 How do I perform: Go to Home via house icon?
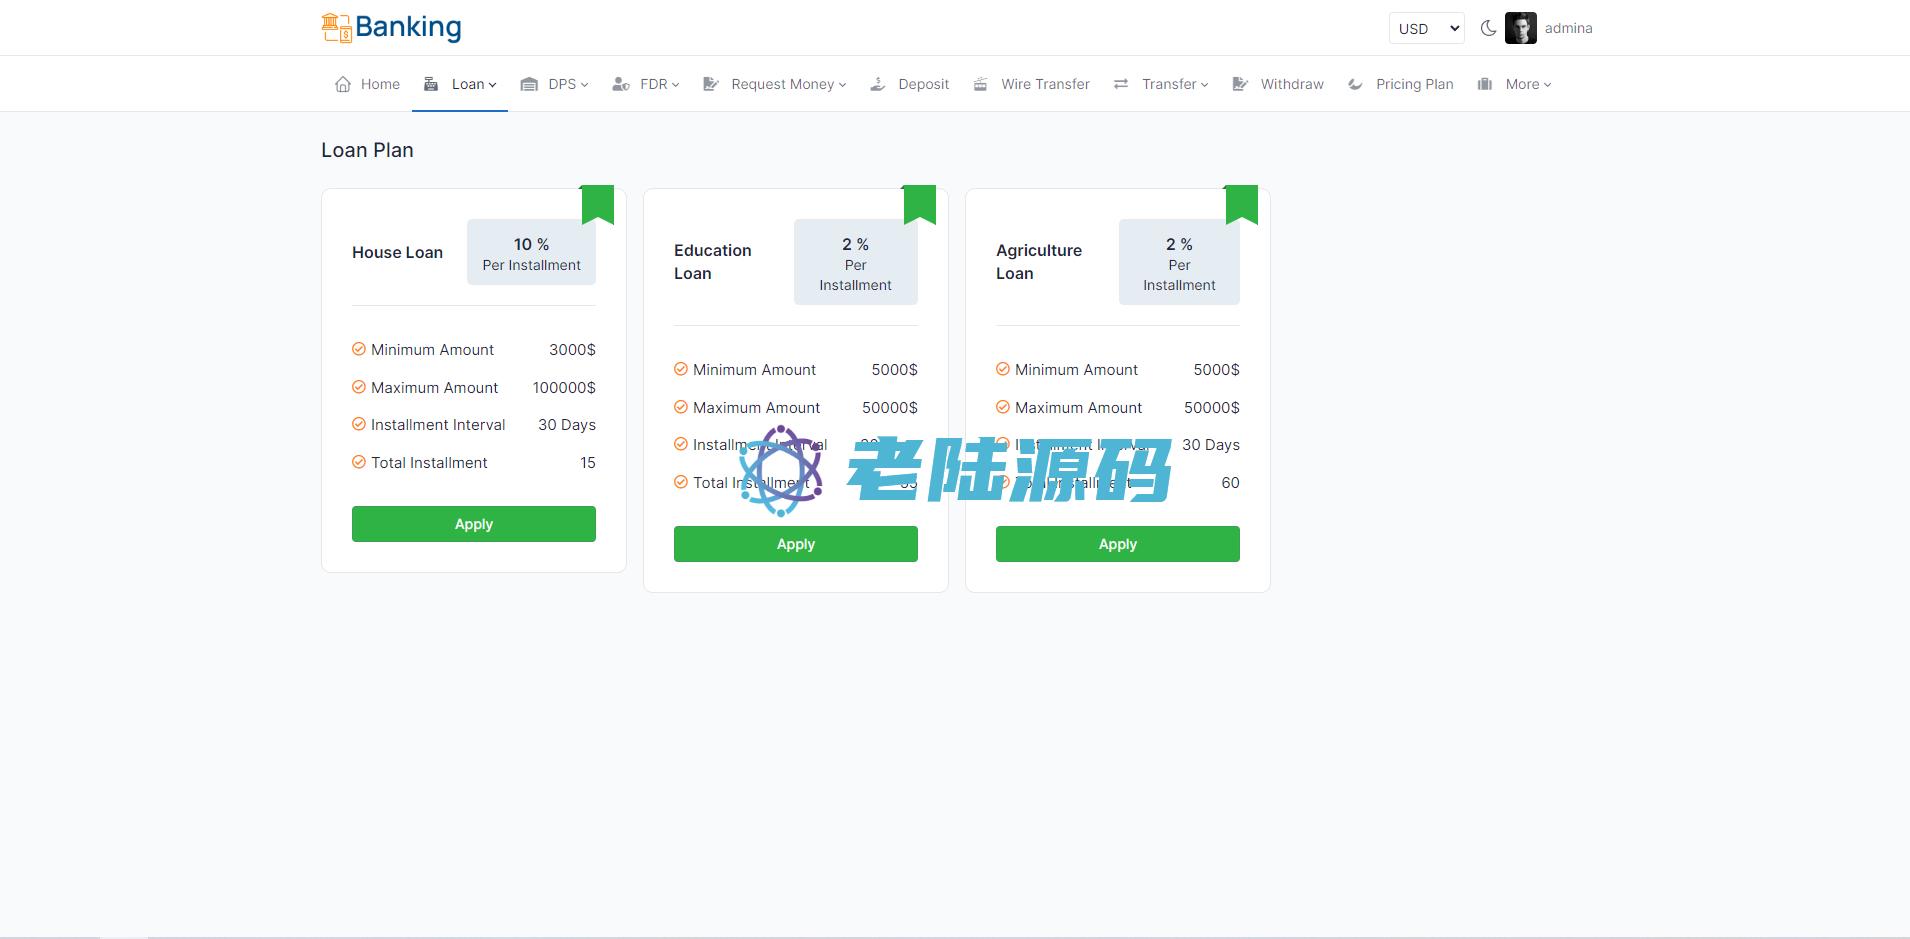343,84
